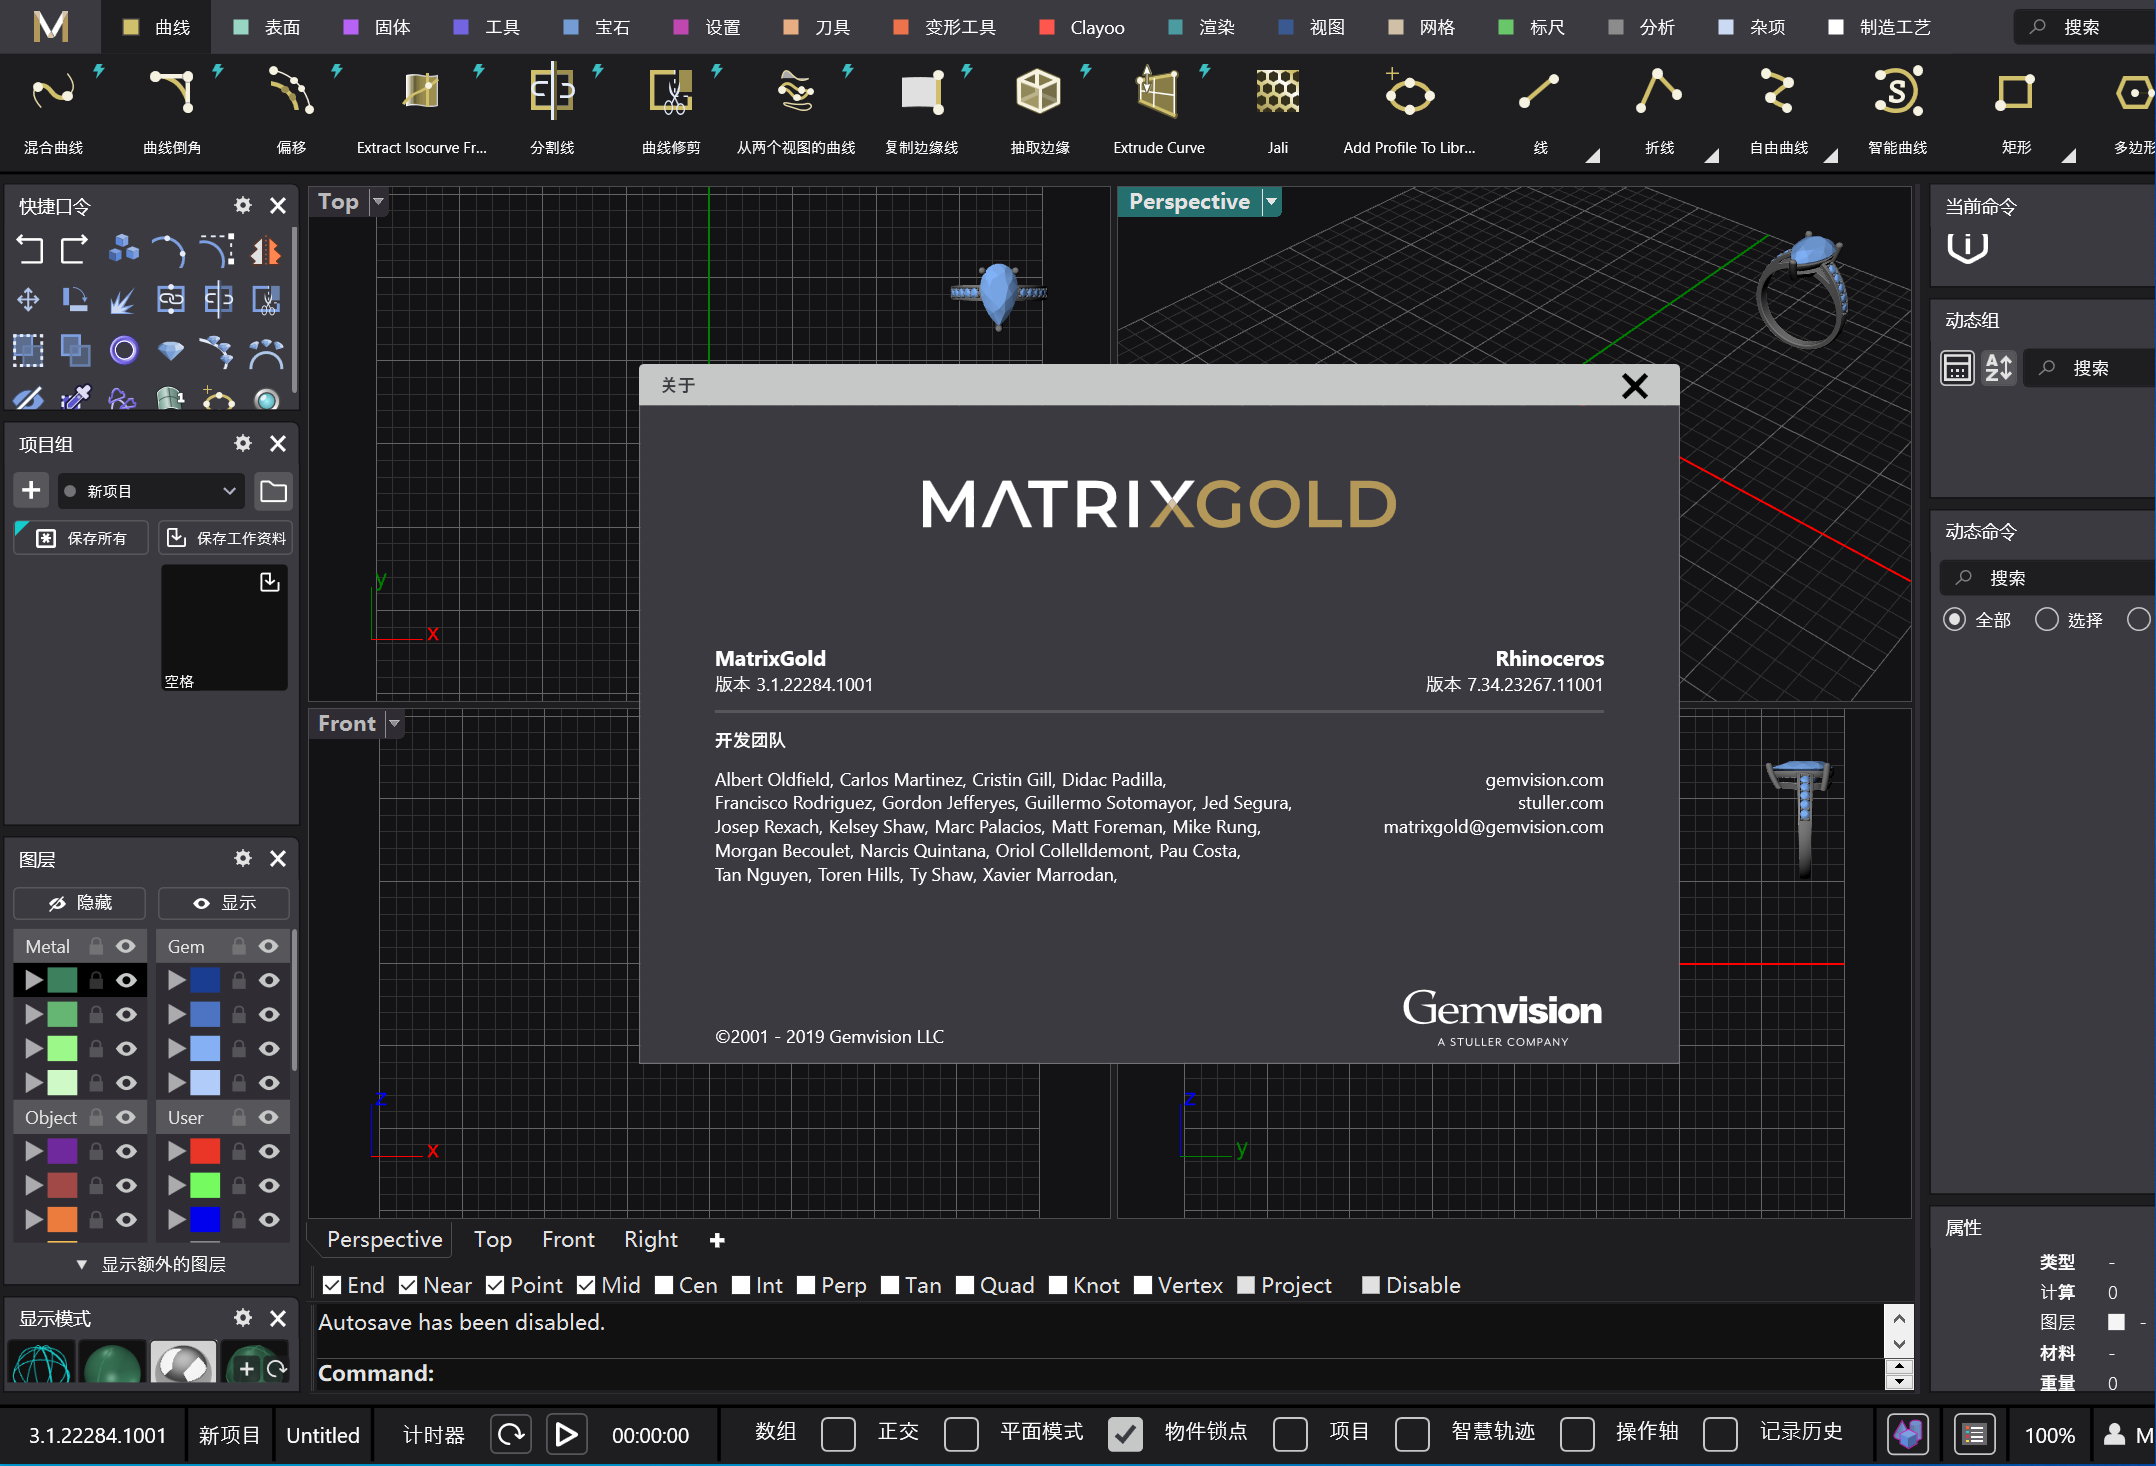Open the 渲染 render menu tab
The width and height of the screenshot is (2156, 1466).
1201,27
